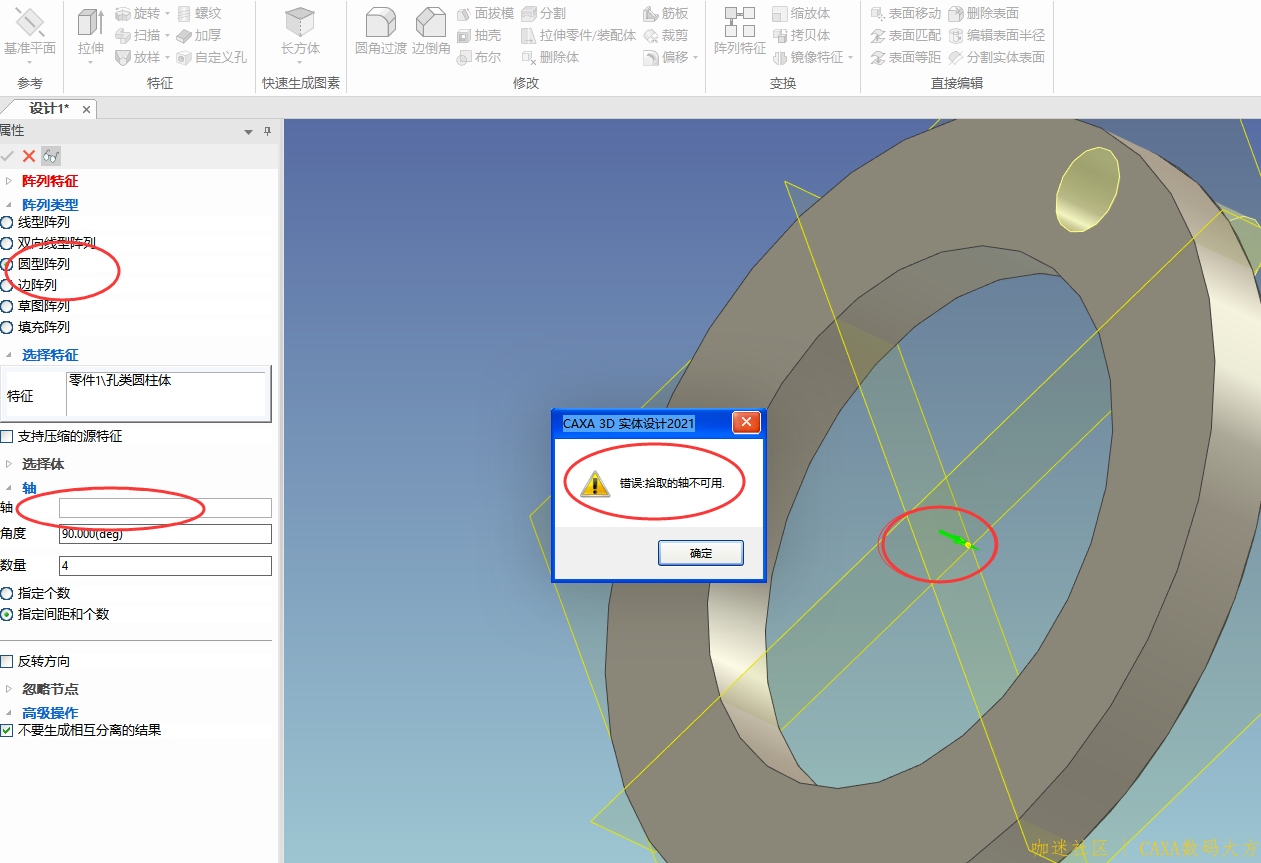Select the 筋板 rib tool
The width and height of the screenshot is (1261, 863).
666,13
